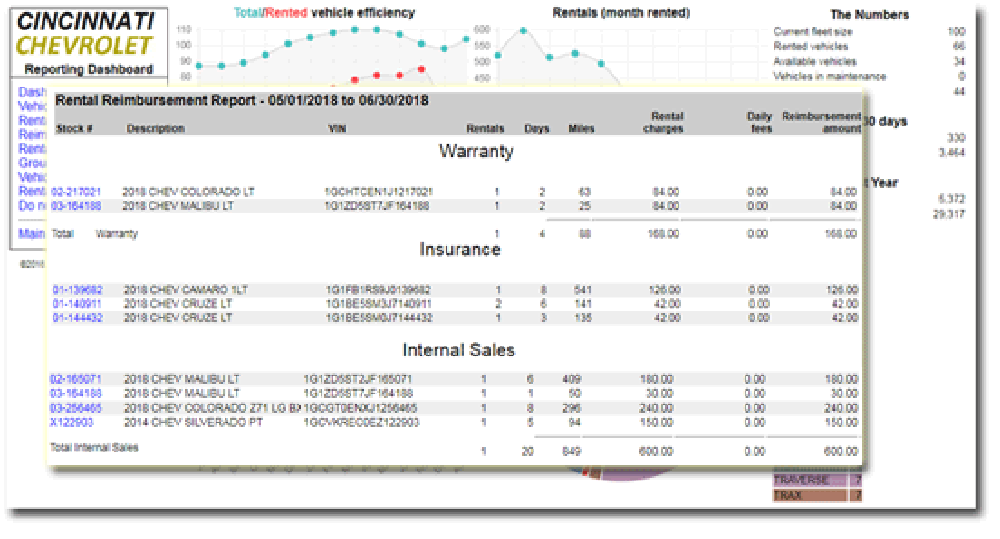Open stock number 03-256465 link
1000x539 pixels.
pos(76,408)
